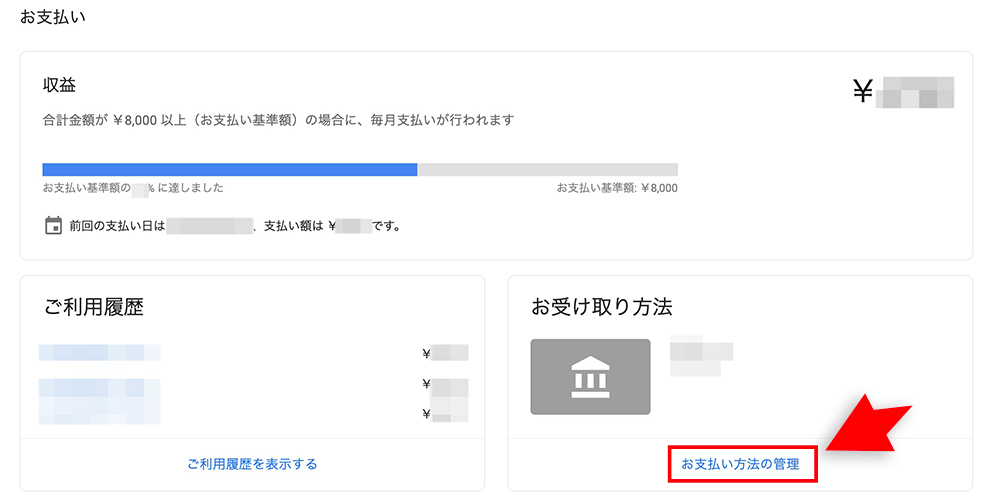
Task: Click the blue earnings progress bar
Action: [x=230, y=169]
